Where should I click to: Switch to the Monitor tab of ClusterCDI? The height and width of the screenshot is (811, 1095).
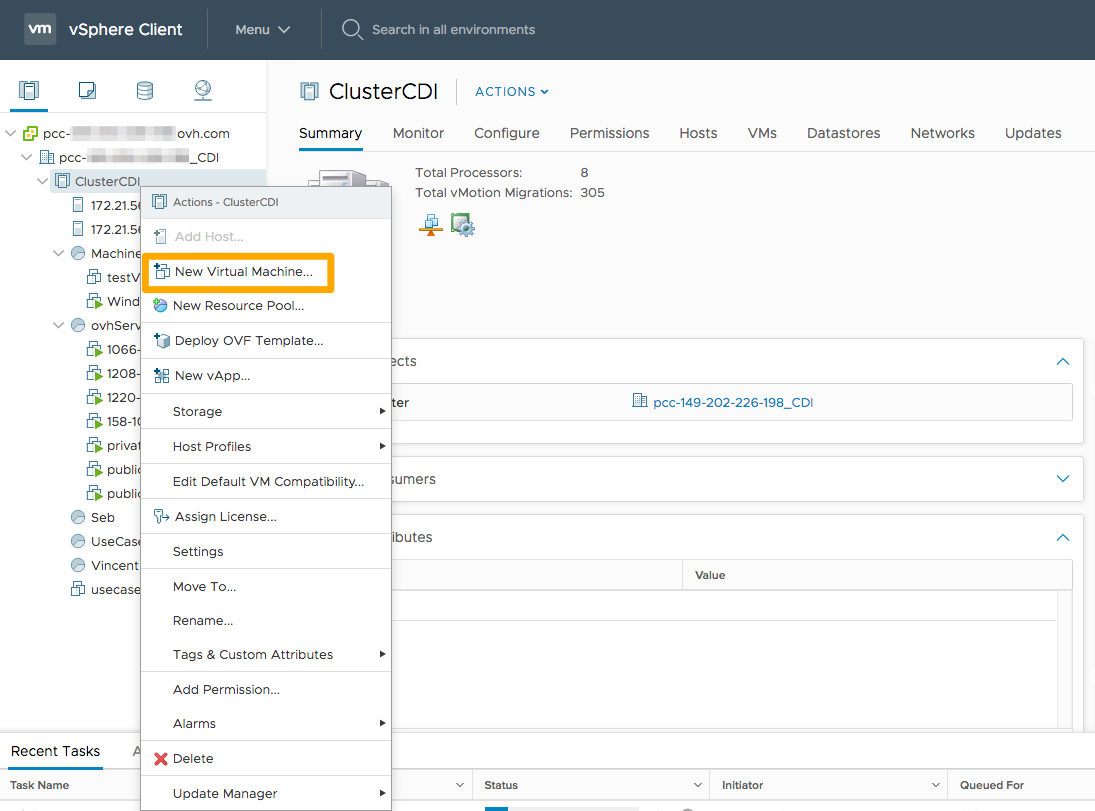click(x=418, y=132)
